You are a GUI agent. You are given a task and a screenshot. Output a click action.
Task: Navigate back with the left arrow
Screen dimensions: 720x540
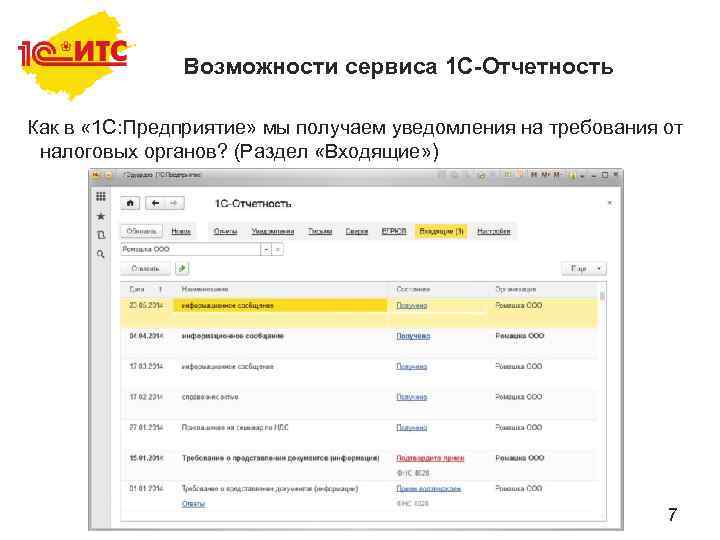click(x=155, y=203)
